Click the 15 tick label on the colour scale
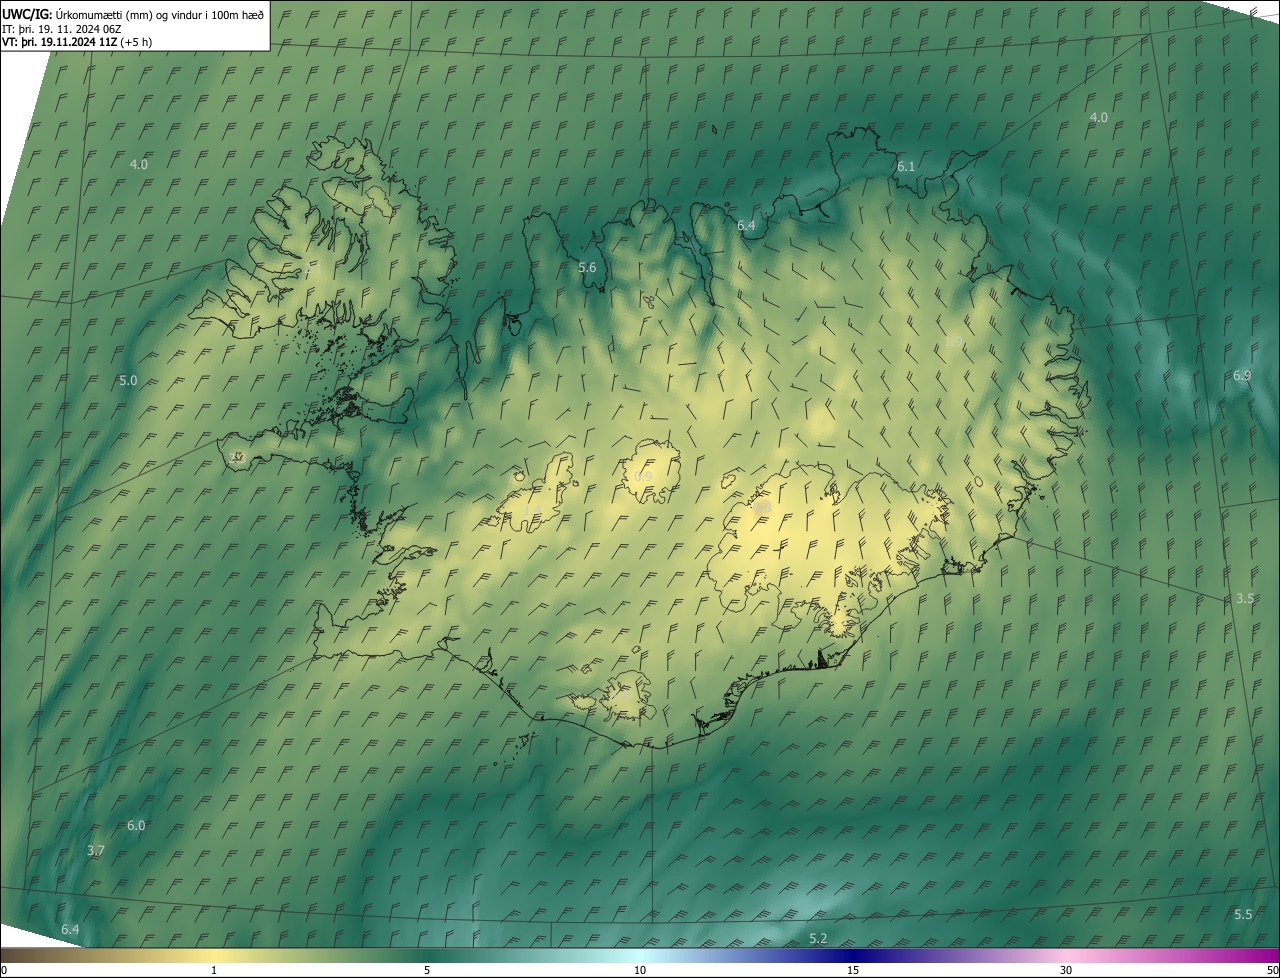Viewport: 1280px width, 978px height. pyautogui.click(x=853, y=970)
